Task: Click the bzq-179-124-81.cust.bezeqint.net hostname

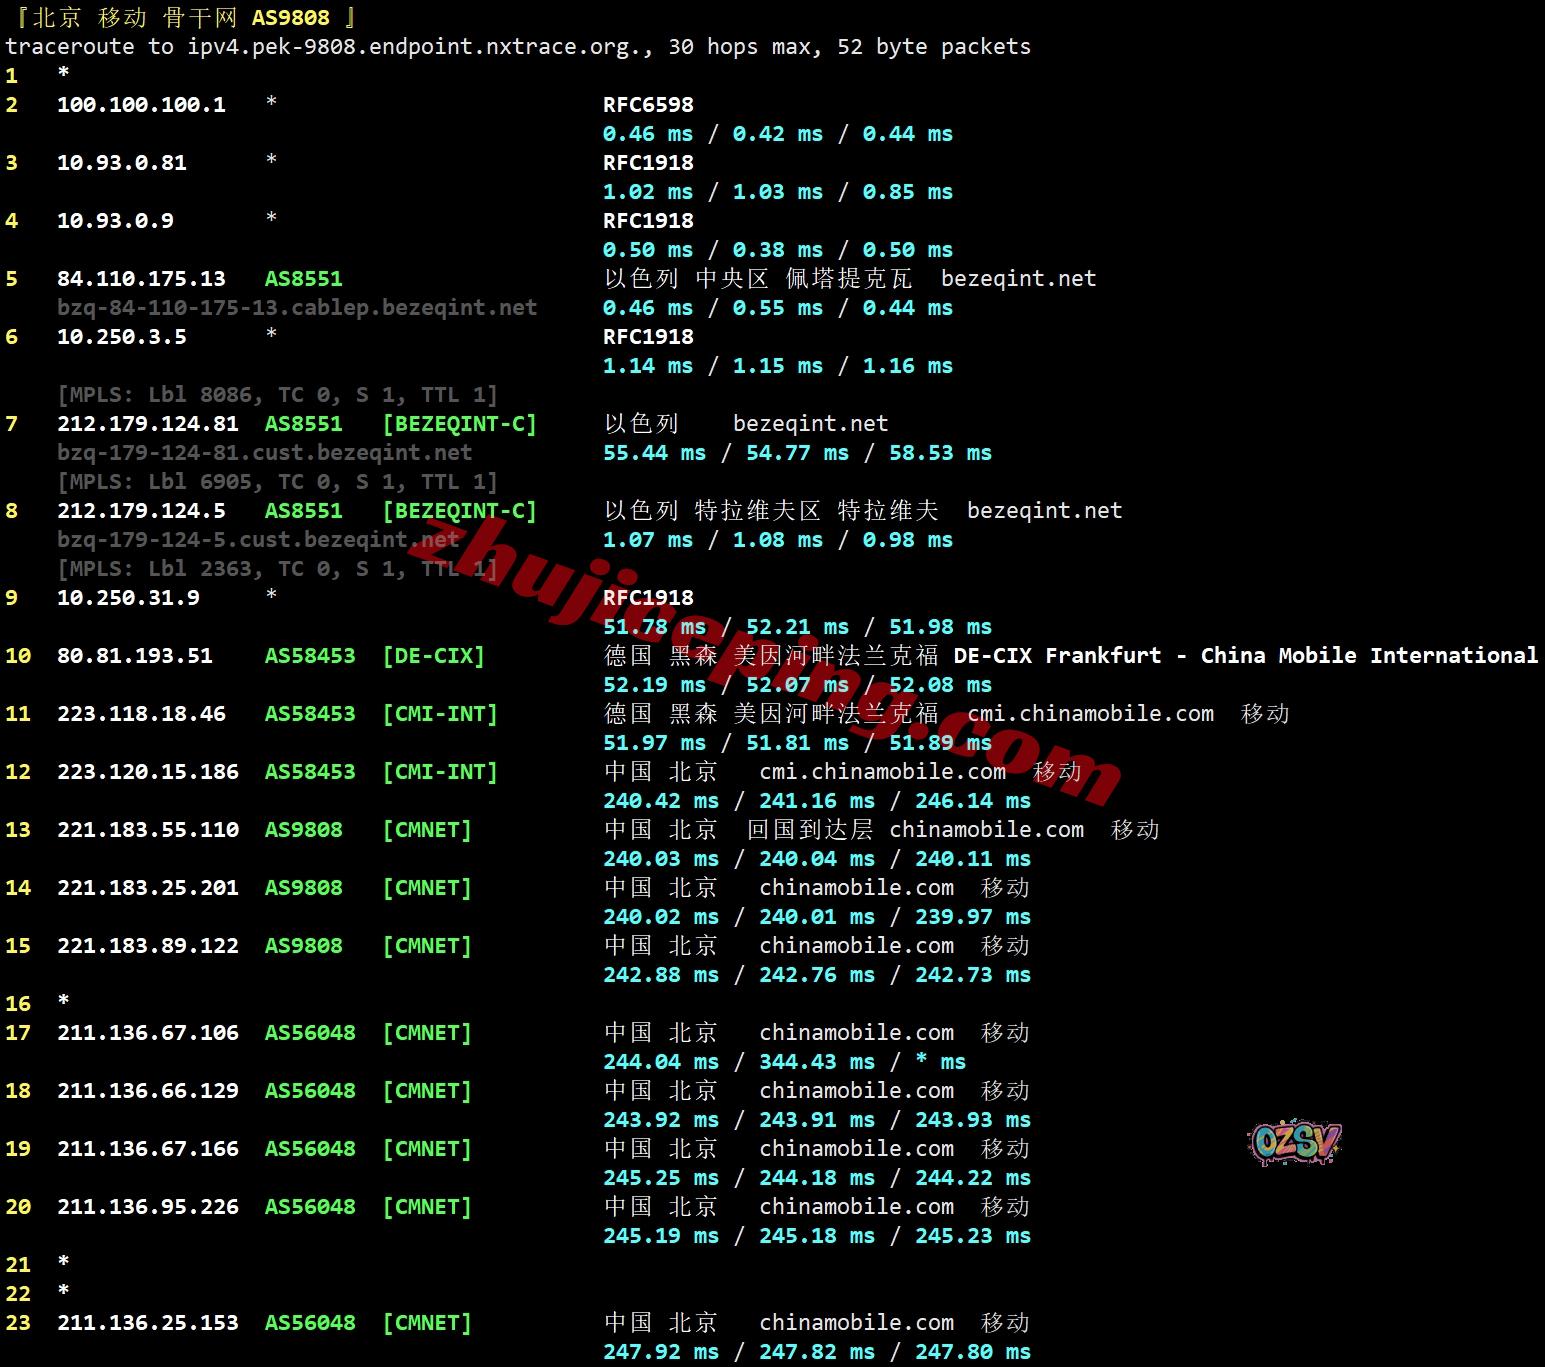Action: pos(264,453)
